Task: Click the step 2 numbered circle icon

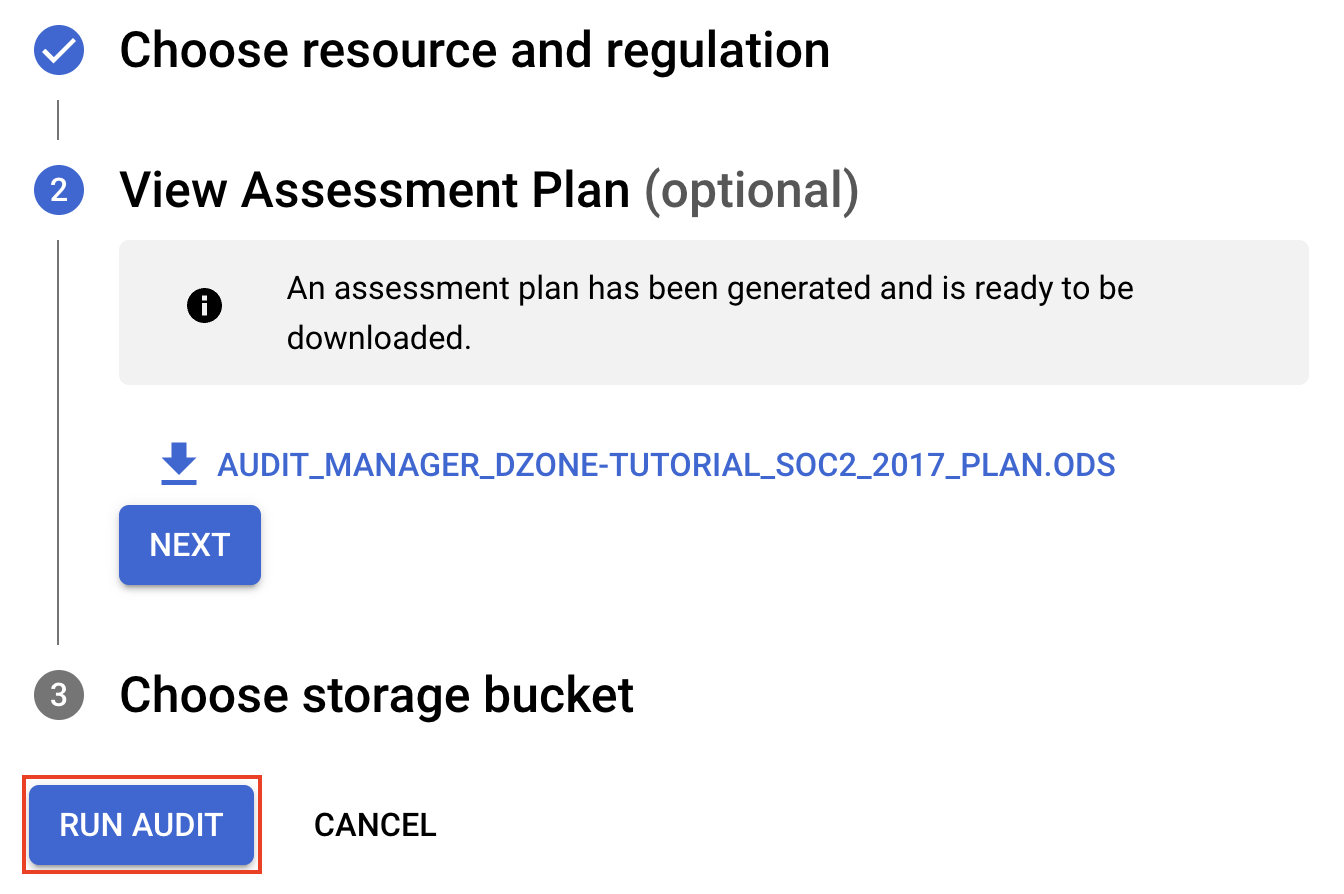Action: [x=58, y=189]
